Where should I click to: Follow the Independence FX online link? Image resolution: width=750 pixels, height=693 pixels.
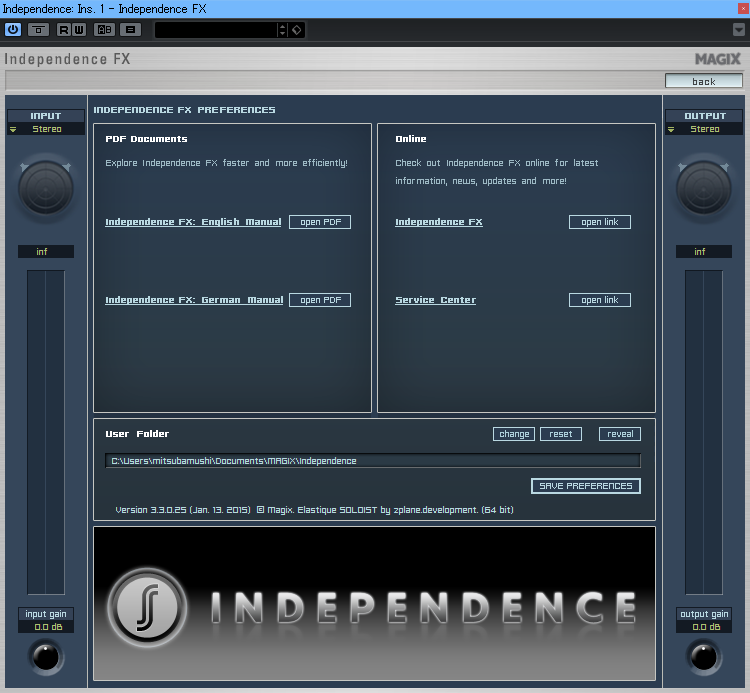[x=439, y=222]
